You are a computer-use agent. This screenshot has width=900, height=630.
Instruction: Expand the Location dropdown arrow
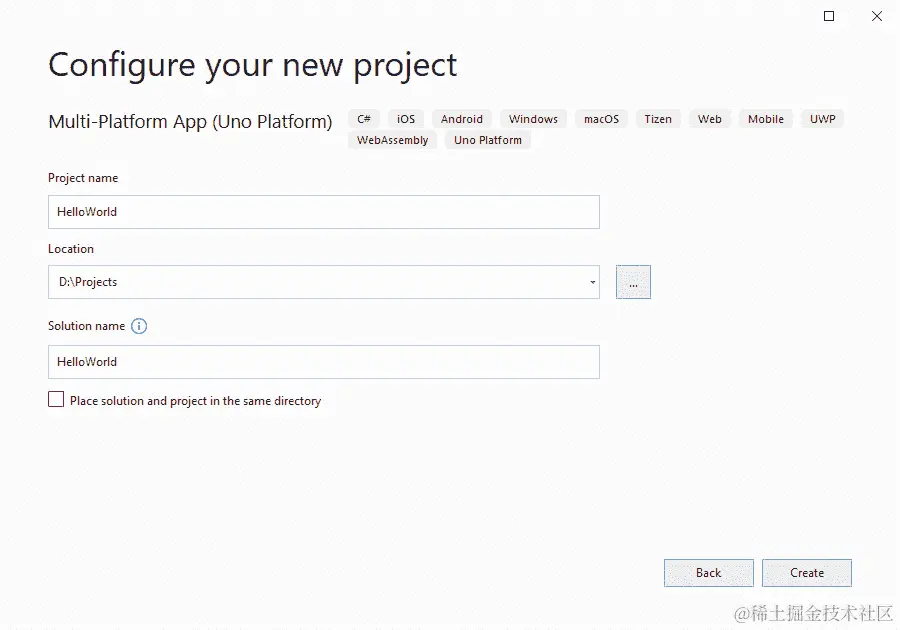pos(592,282)
